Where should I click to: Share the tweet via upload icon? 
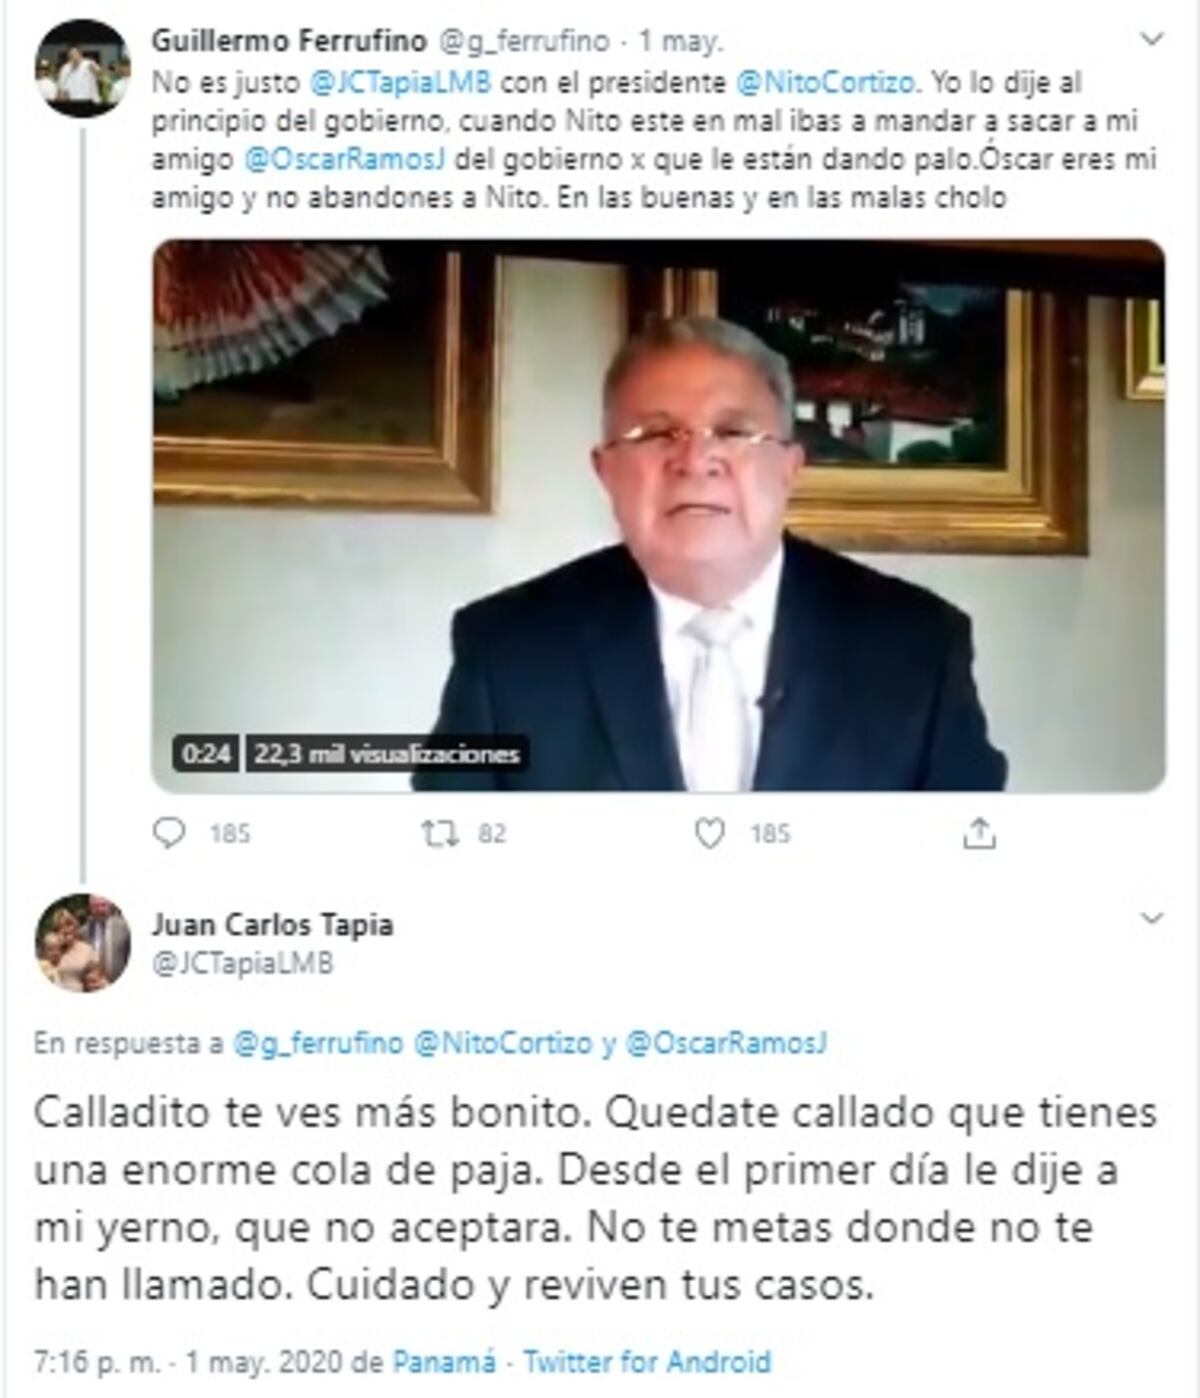(979, 832)
